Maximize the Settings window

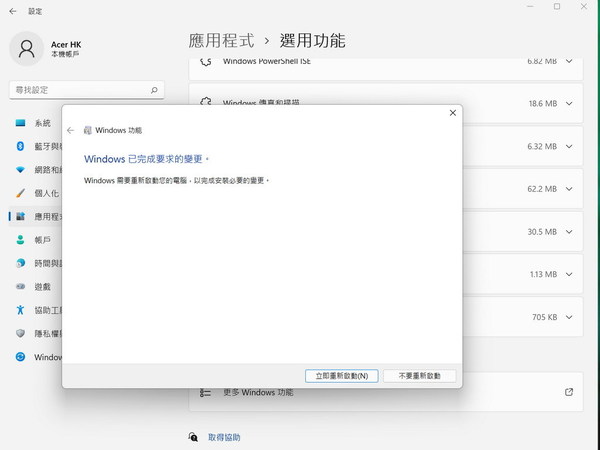click(x=557, y=7)
